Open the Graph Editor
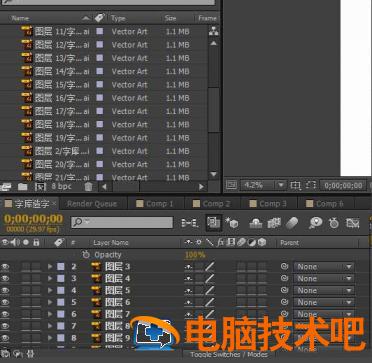The image size is (372, 363). [x=353, y=223]
